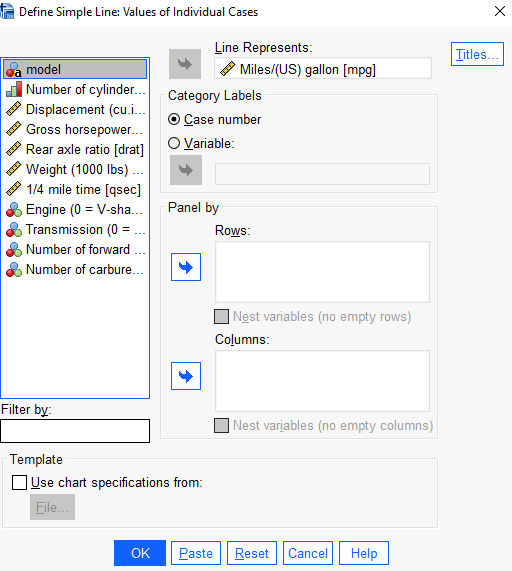Click into the Filter by field

75,431
